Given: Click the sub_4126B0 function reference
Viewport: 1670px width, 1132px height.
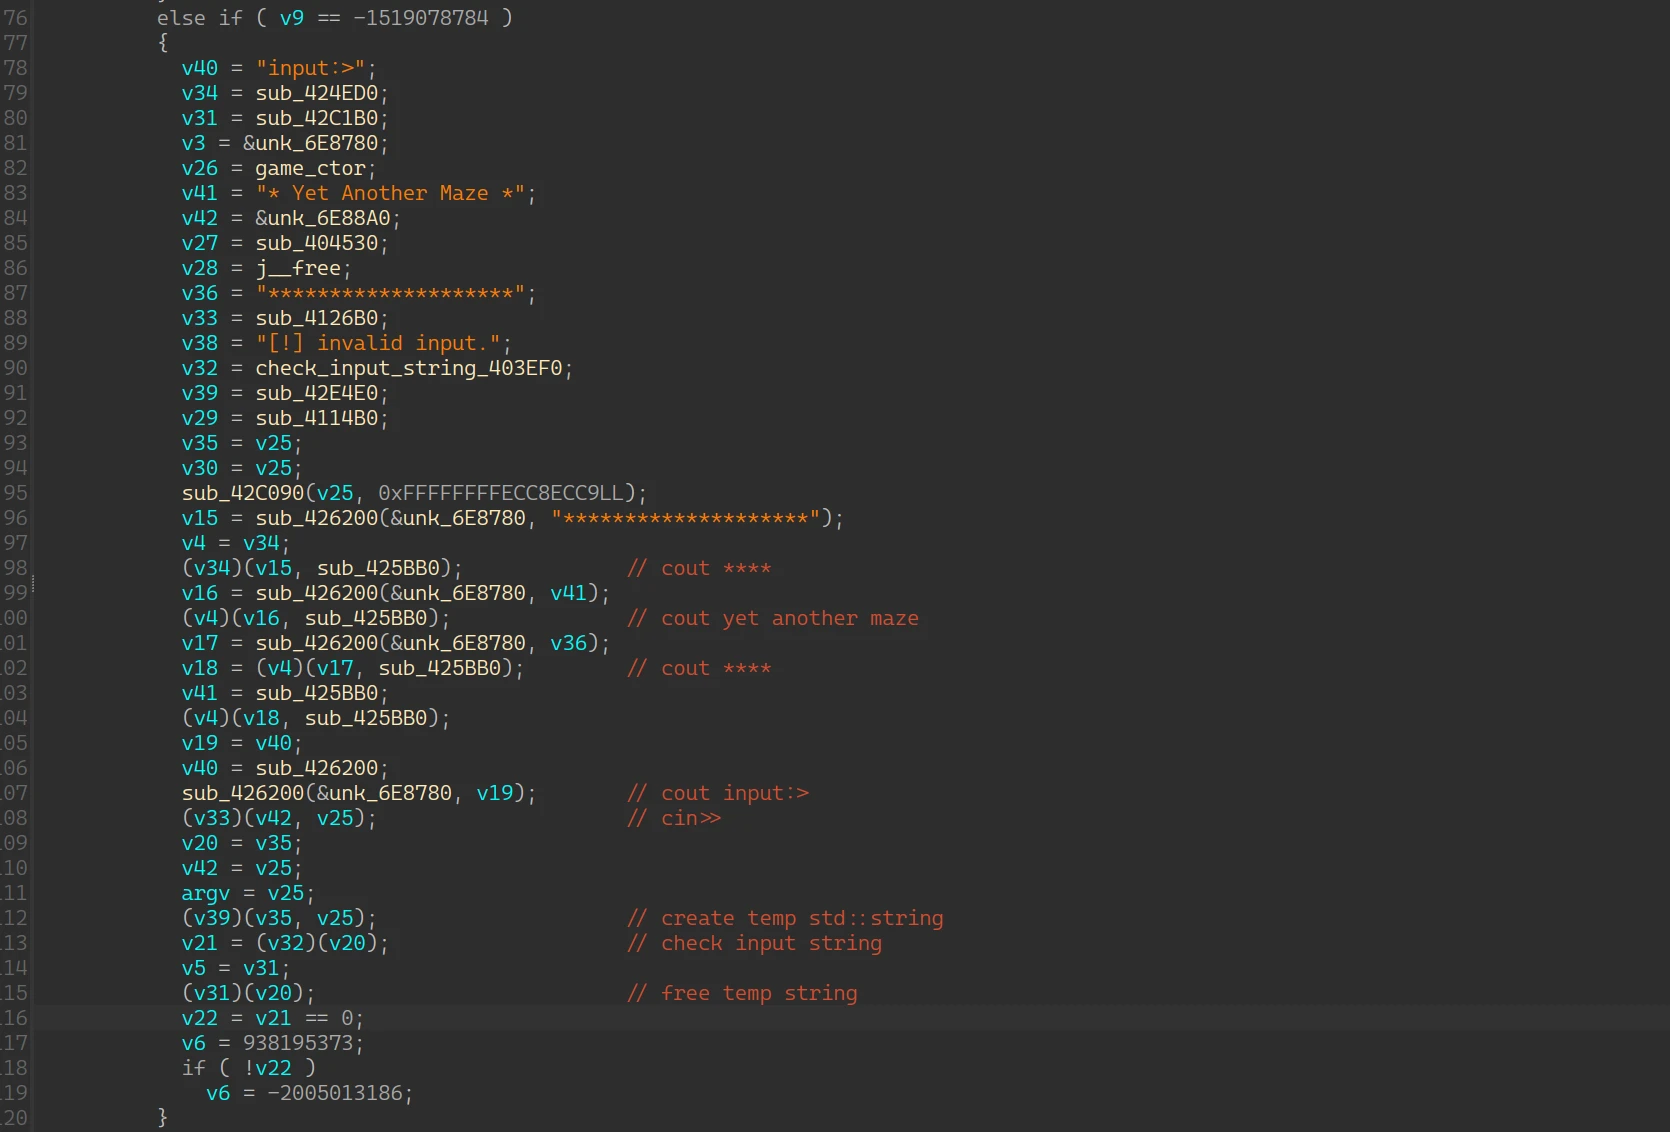Looking at the screenshot, I should pyautogui.click(x=316, y=318).
